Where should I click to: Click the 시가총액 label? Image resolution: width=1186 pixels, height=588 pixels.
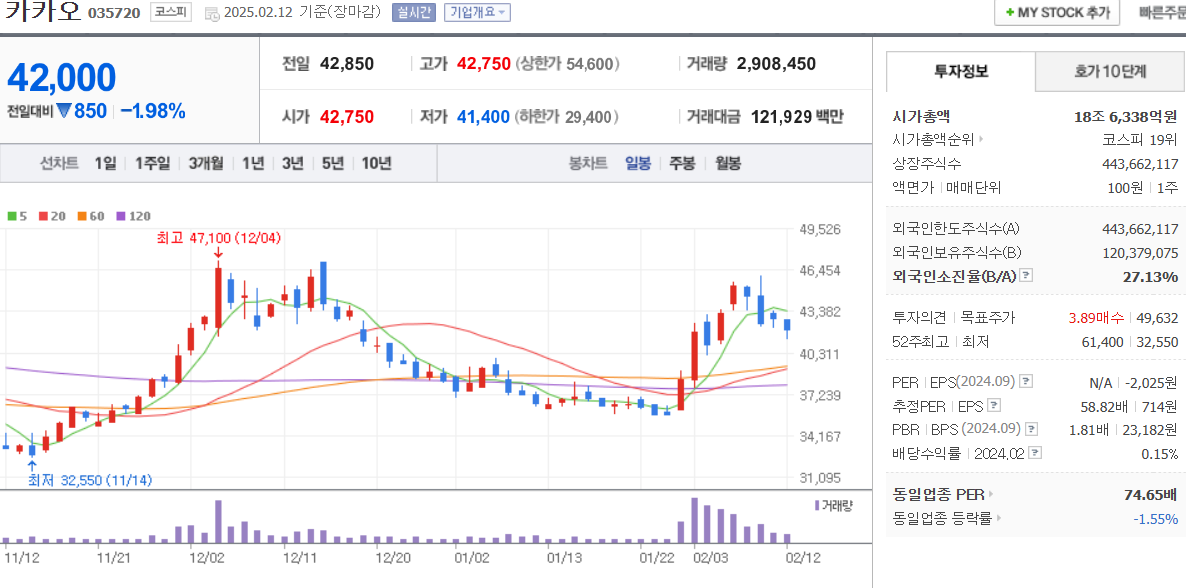[921, 117]
